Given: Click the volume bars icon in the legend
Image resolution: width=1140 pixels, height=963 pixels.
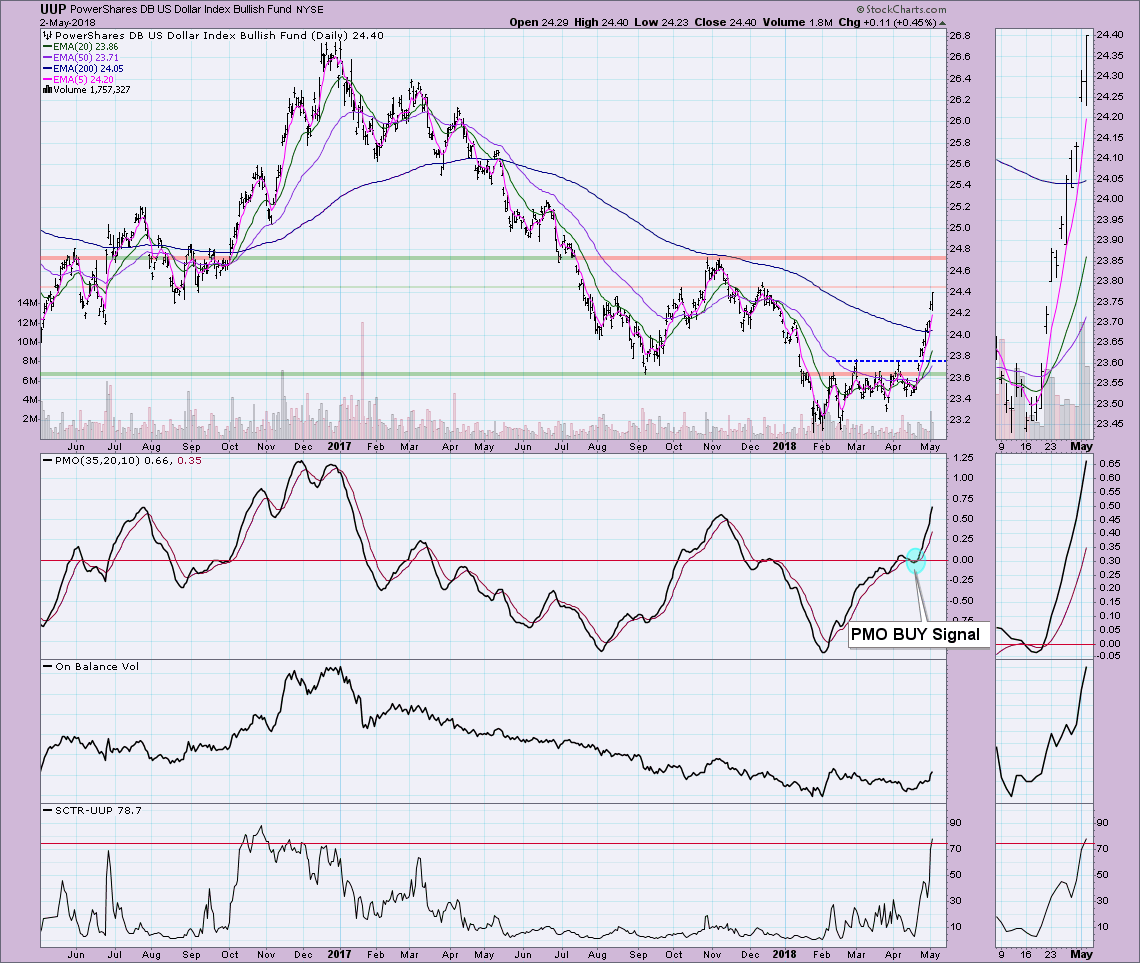Looking at the screenshot, I should (x=48, y=89).
